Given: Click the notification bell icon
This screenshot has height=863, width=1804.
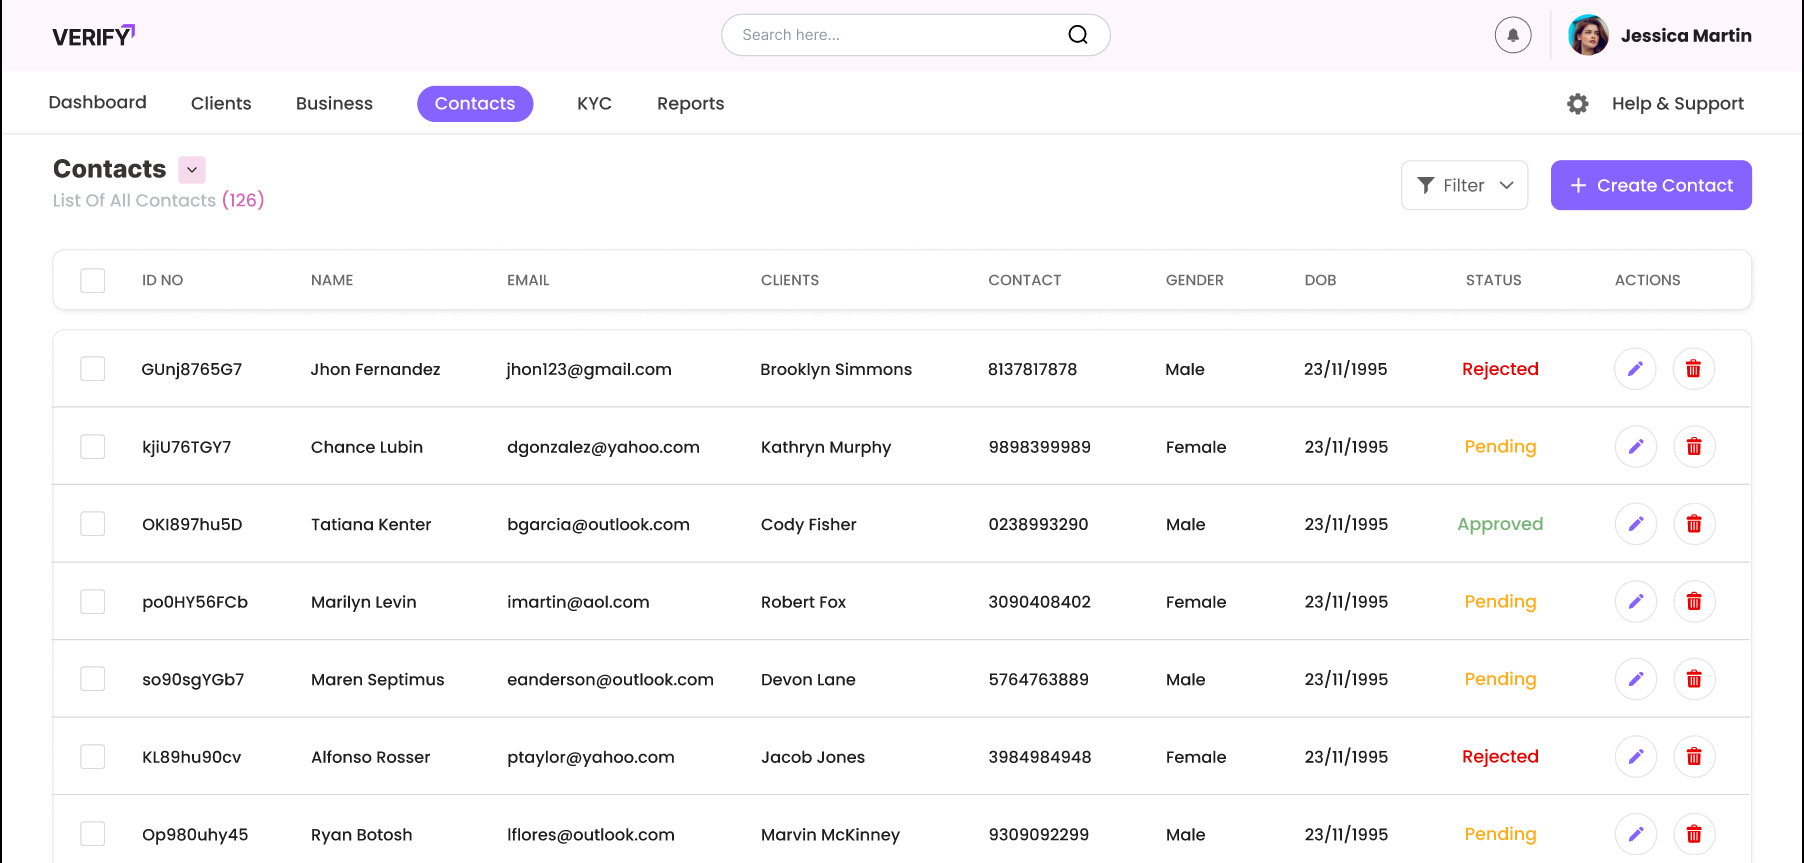Looking at the screenshot, I should pos(1512,35).
